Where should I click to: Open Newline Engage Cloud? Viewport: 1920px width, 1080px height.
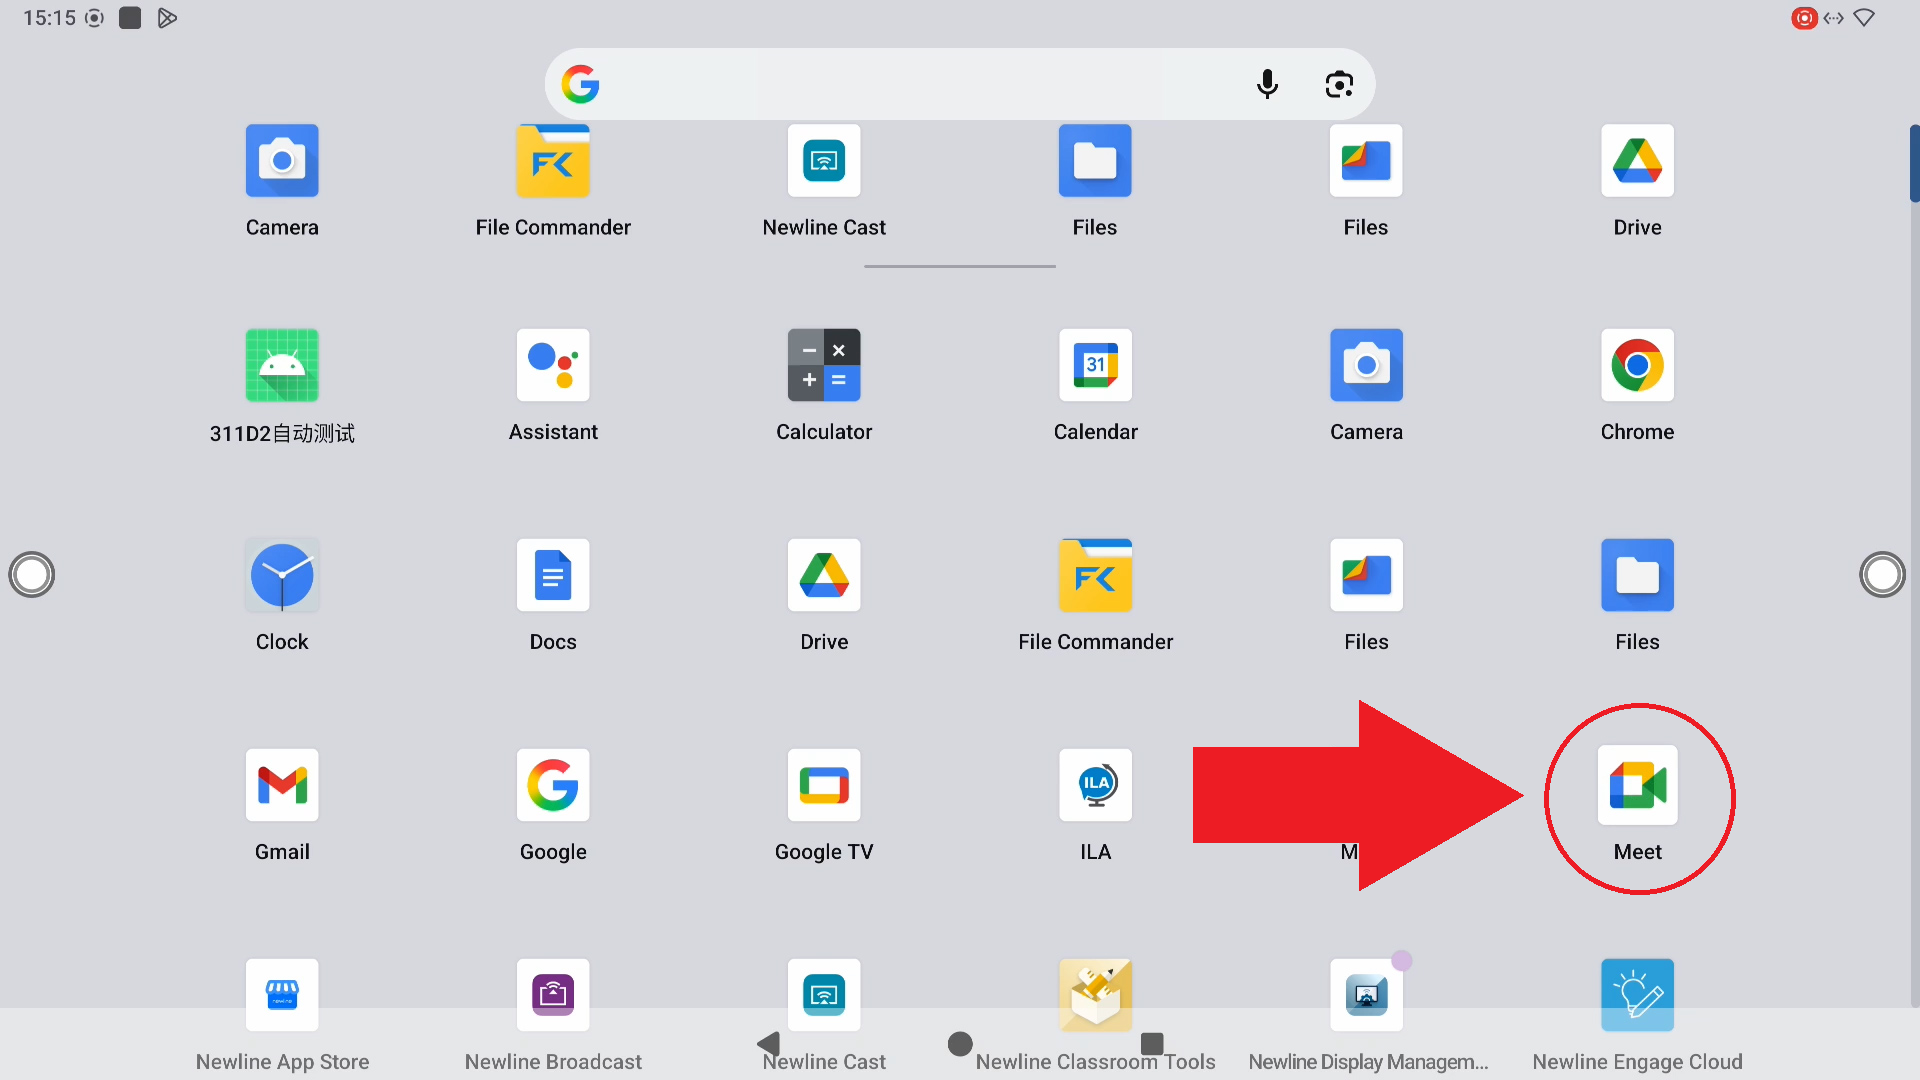tap(1637, 996)
